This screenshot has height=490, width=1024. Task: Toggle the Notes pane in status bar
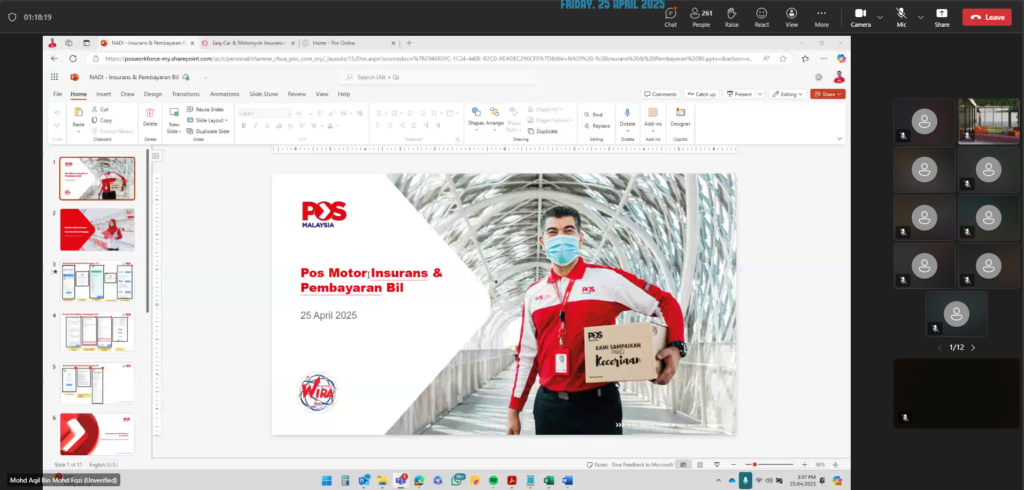coord(597,465)
